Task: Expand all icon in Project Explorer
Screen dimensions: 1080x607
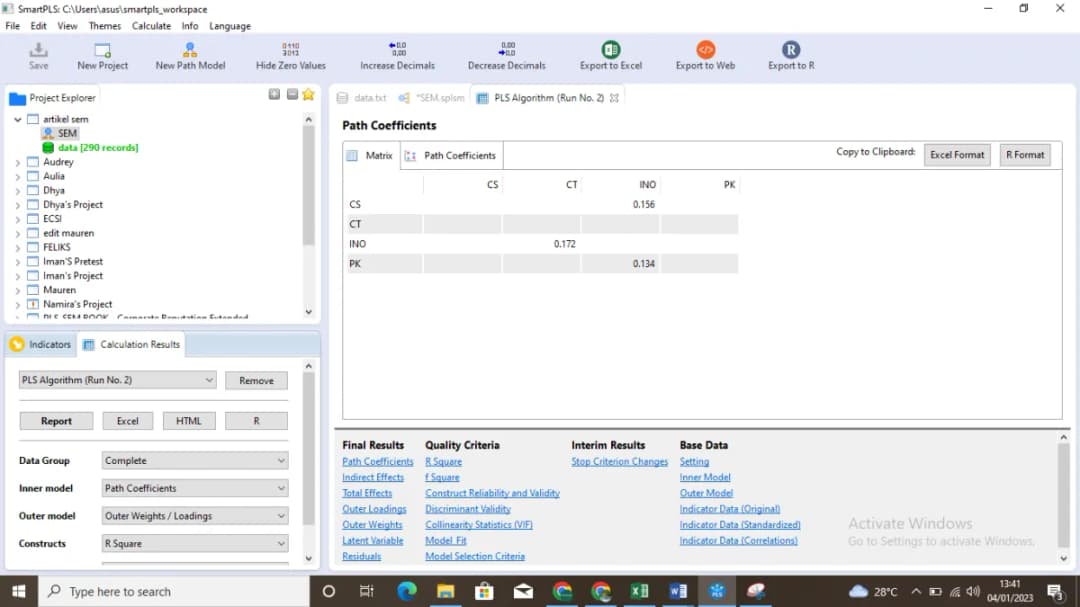Action: [274, 94]
